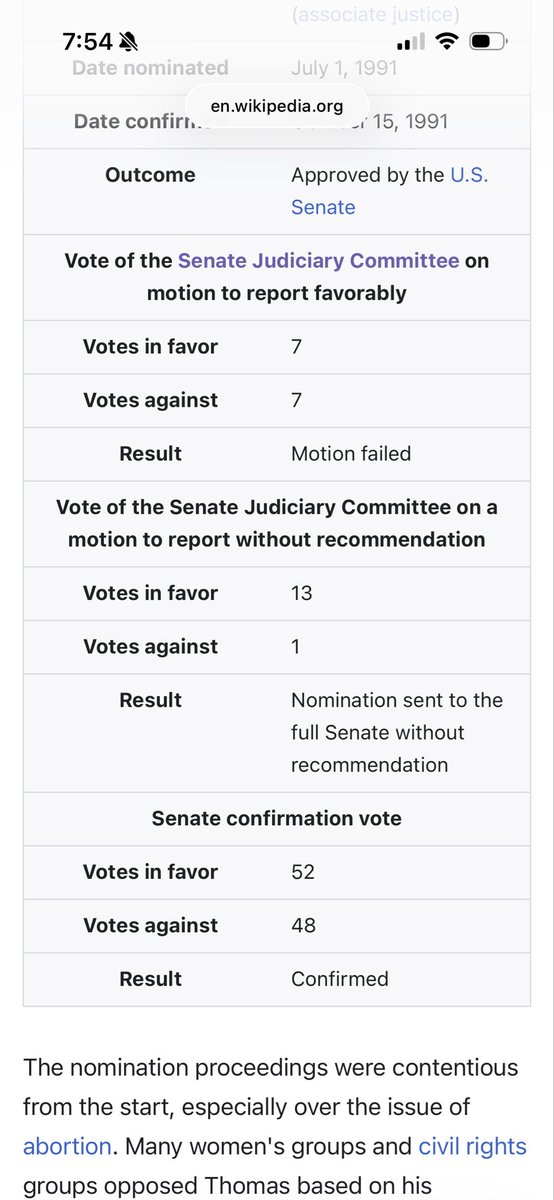
Task: Select the Outcome row label
Action: (x=150, y=175)
